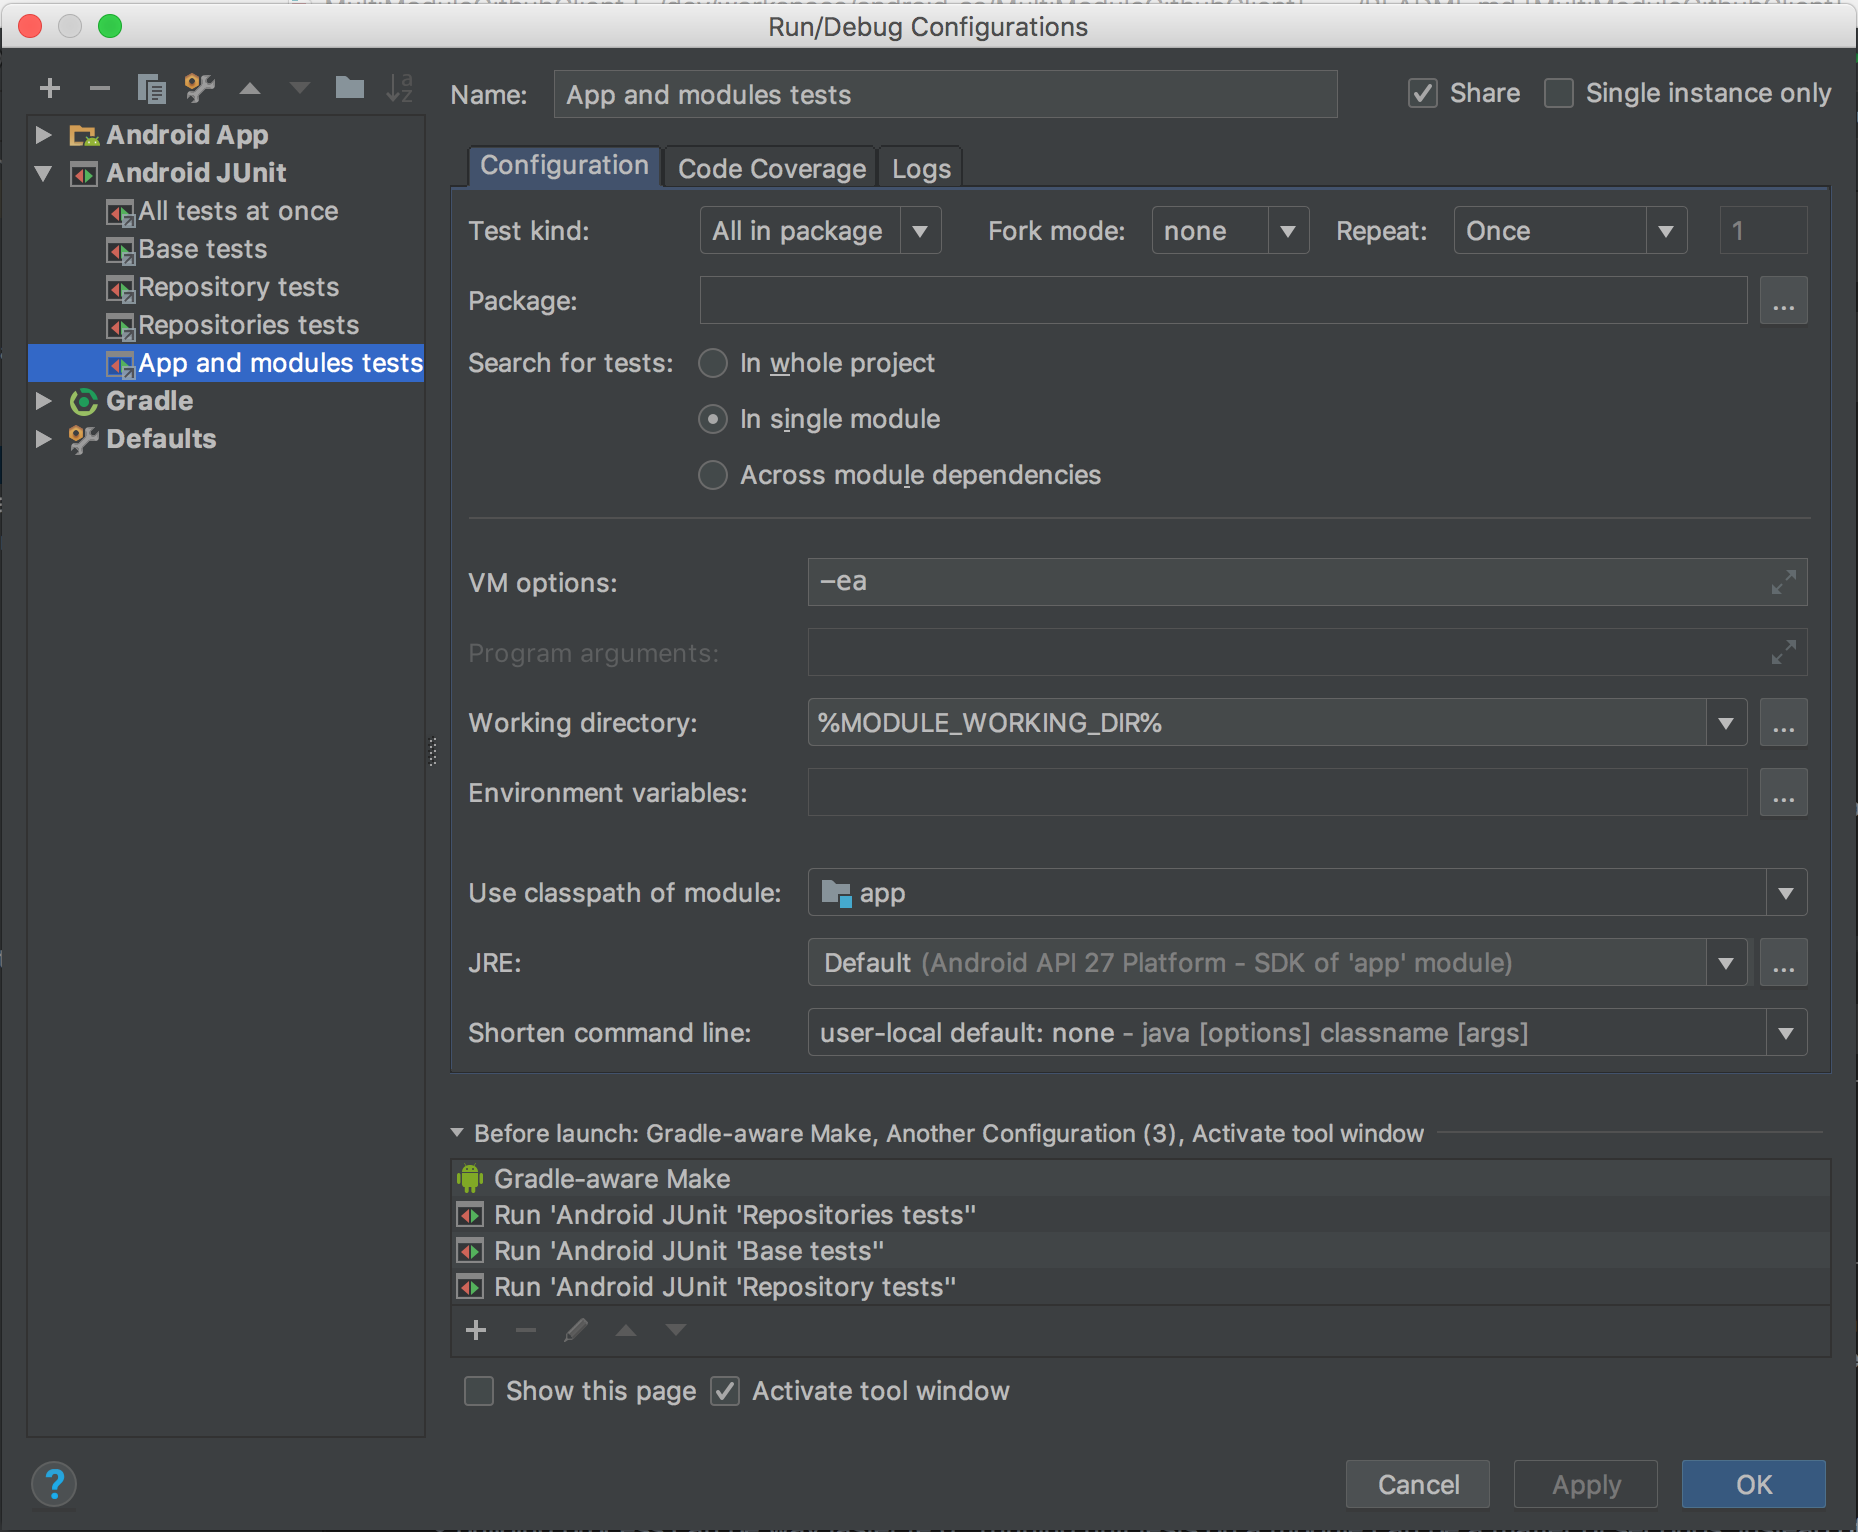Screen dimensions: 1858x1532
Task: Open edit defaults wrench icon
Action: [x=200, y=89]
